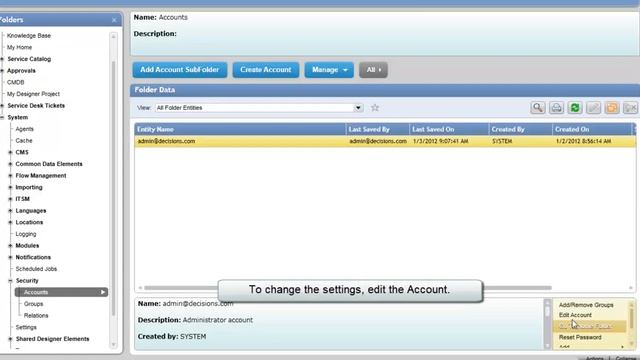Click the Create Account button

click(266, 70)
